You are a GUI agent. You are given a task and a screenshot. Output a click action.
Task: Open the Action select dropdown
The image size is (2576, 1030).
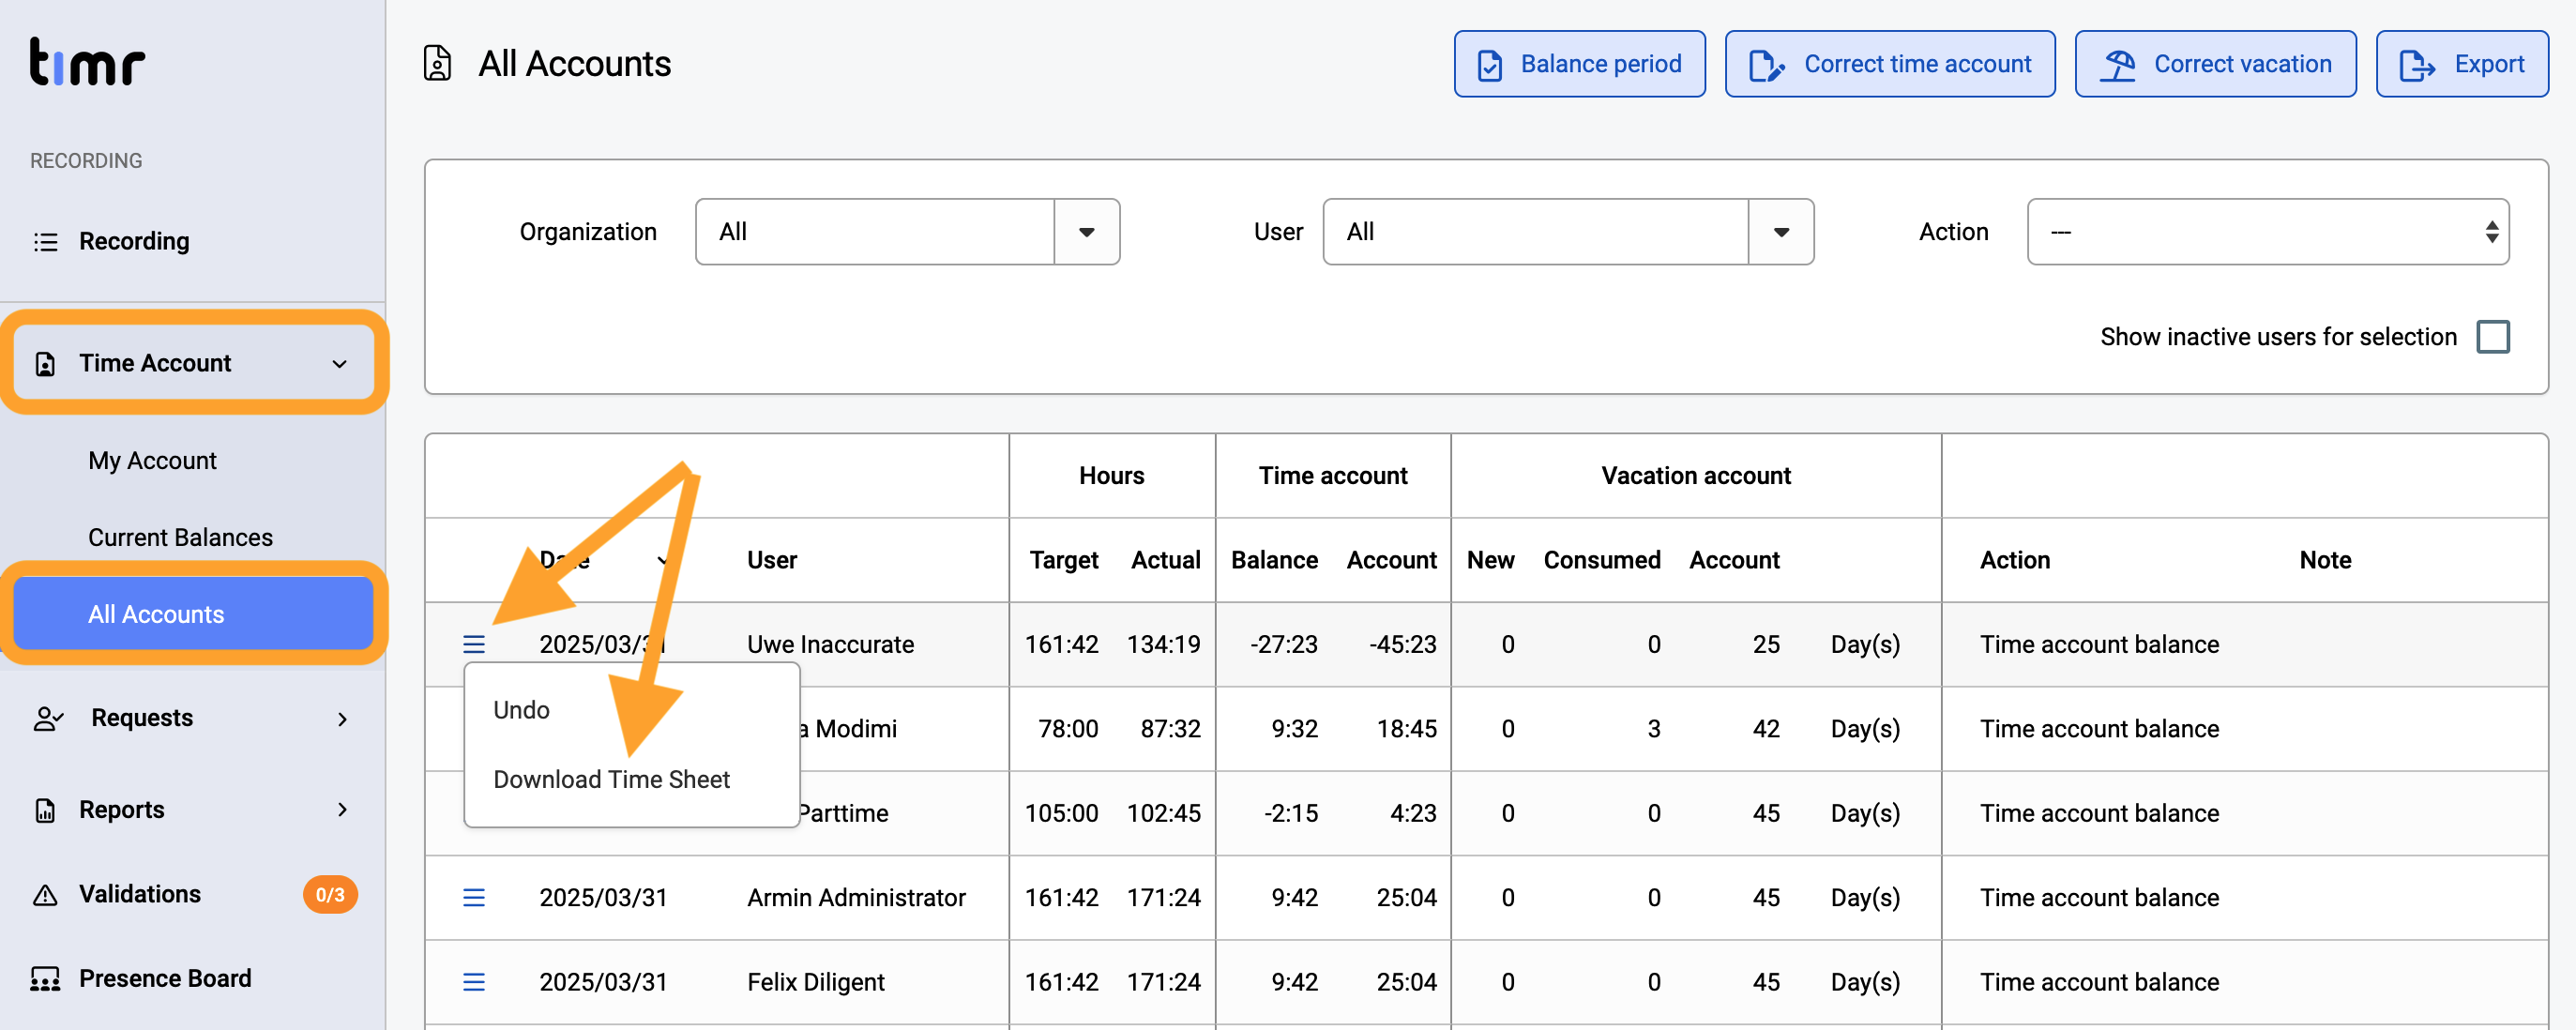click(2267, 232)
